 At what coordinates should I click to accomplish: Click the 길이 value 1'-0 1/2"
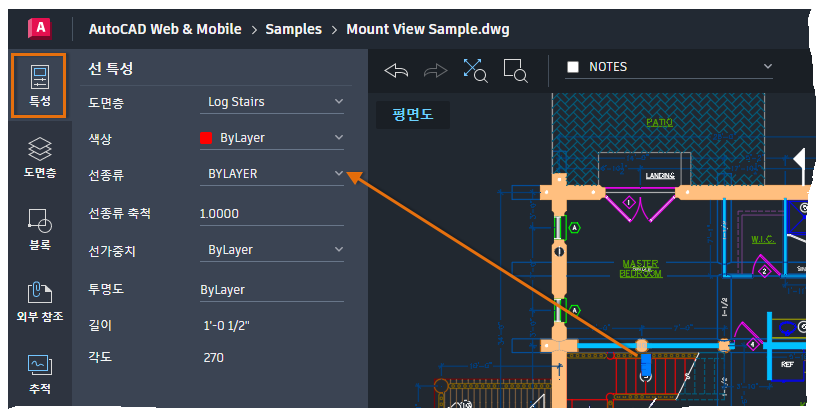click(226, 326)
